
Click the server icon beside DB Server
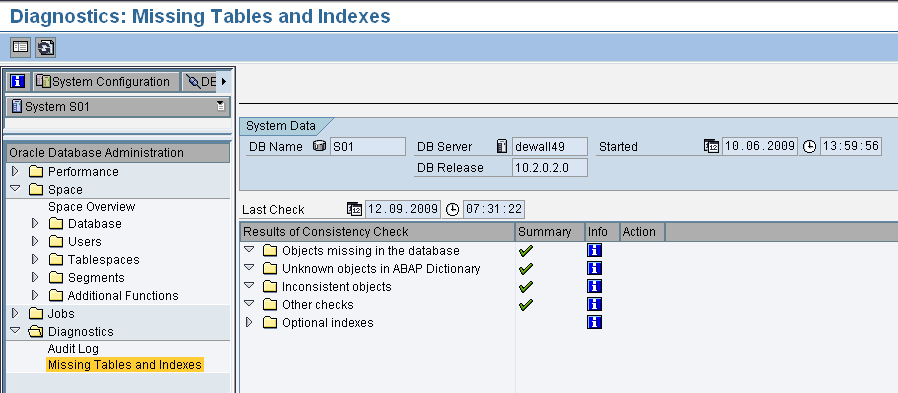502,147
